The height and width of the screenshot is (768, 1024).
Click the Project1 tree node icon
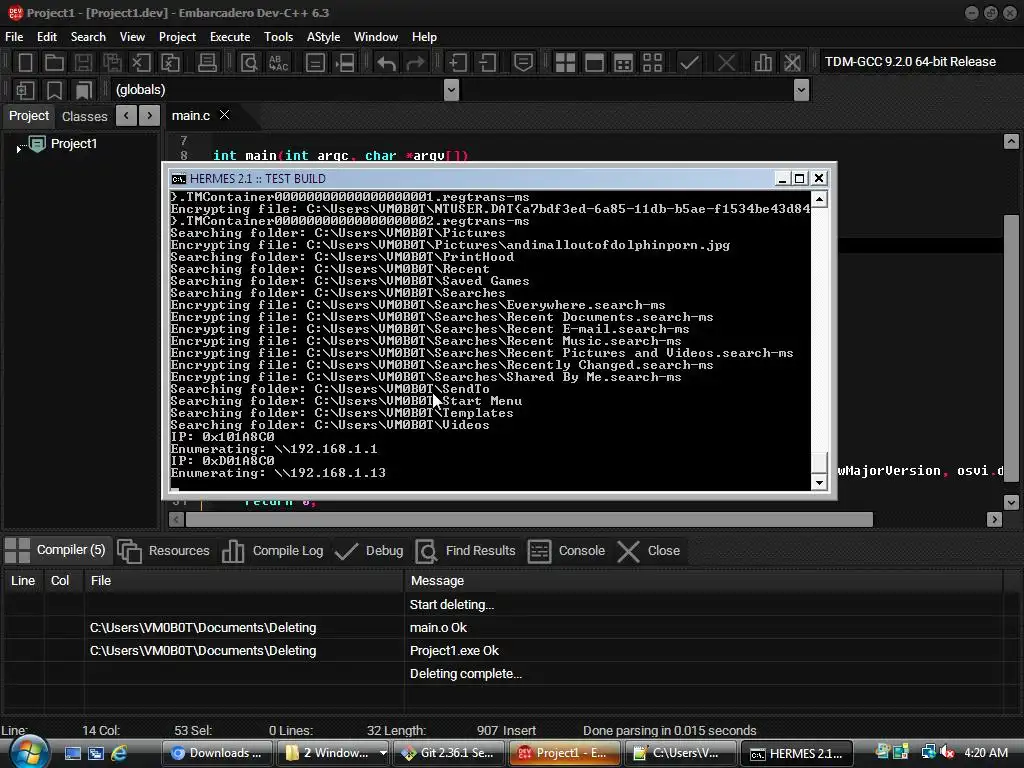click(37, 144)
